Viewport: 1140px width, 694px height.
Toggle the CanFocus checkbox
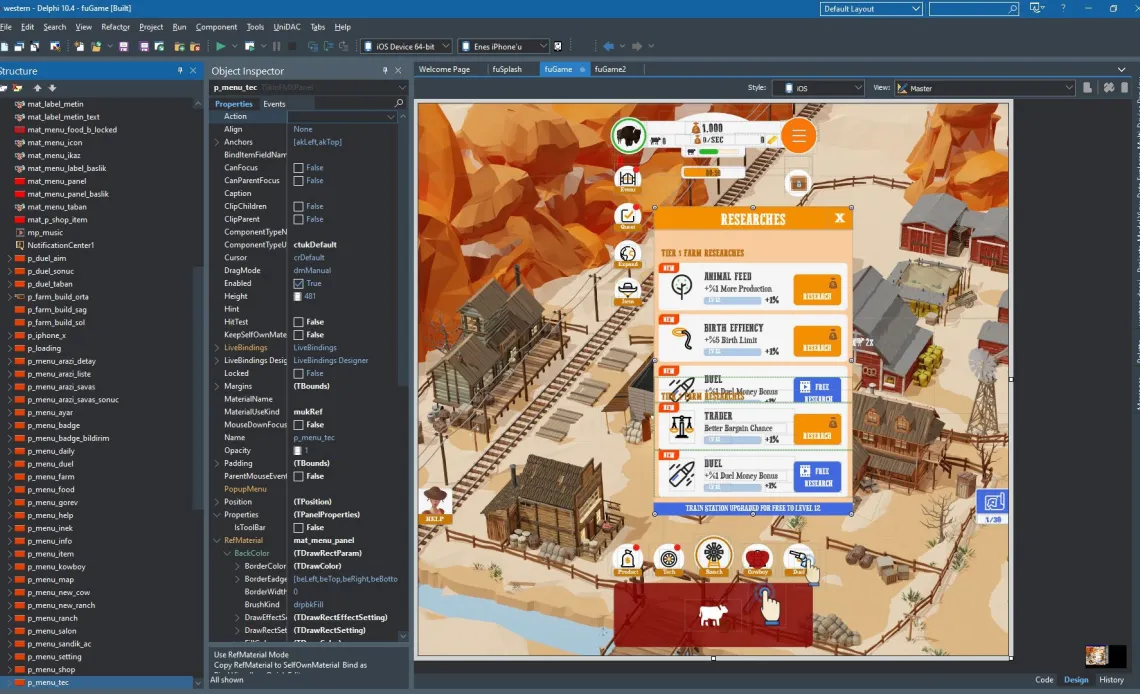298,168
